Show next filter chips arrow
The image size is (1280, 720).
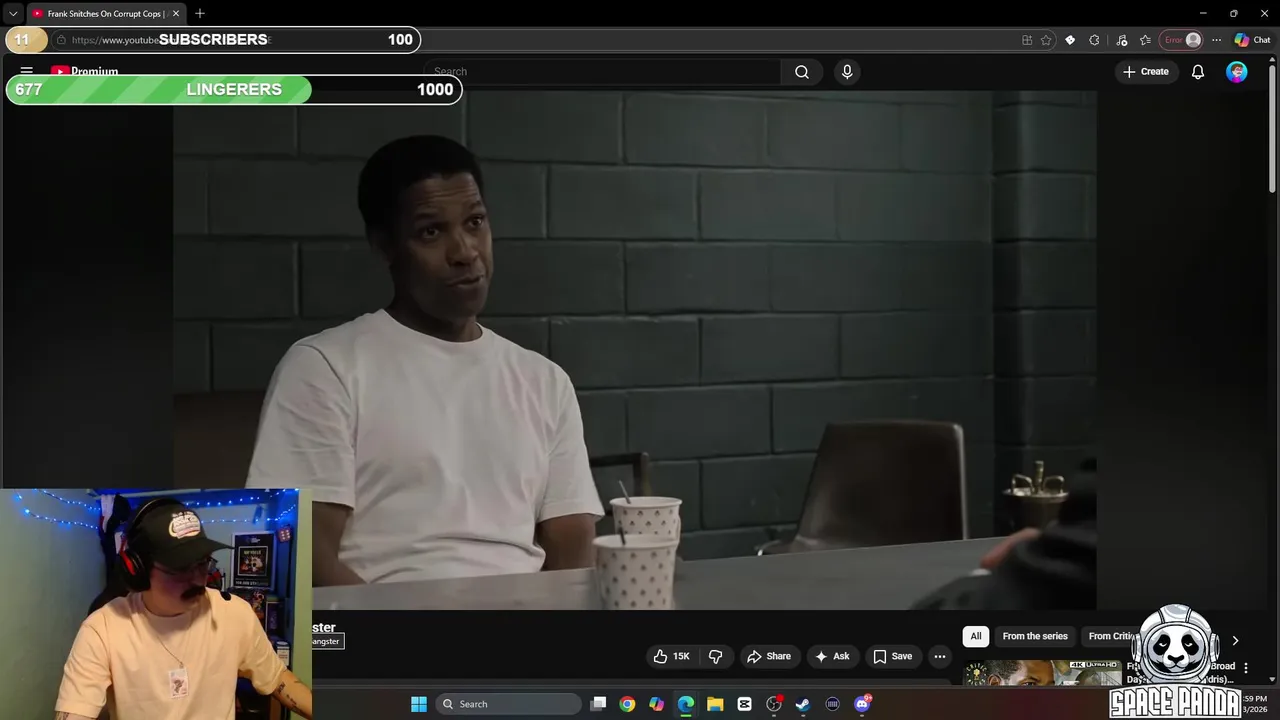[1235, 640]
